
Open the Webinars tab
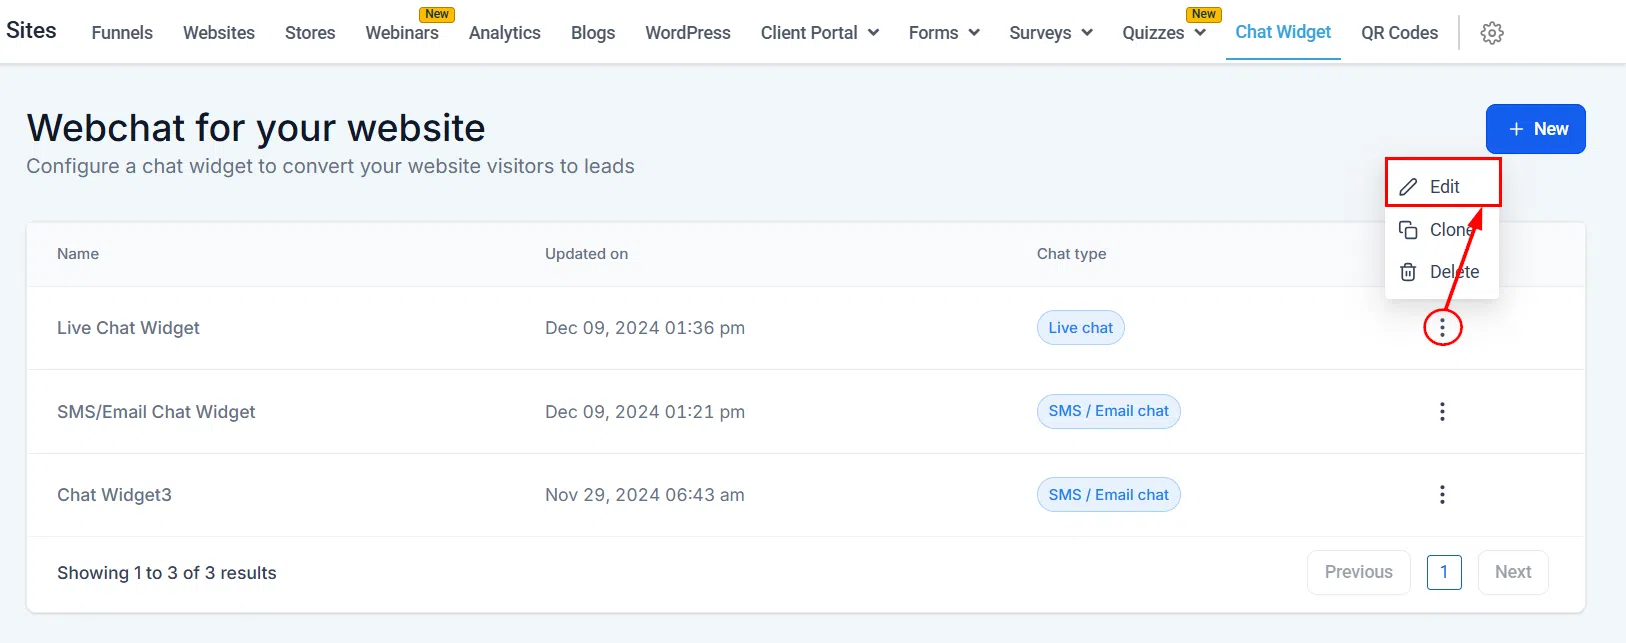(x=402, y=33)
